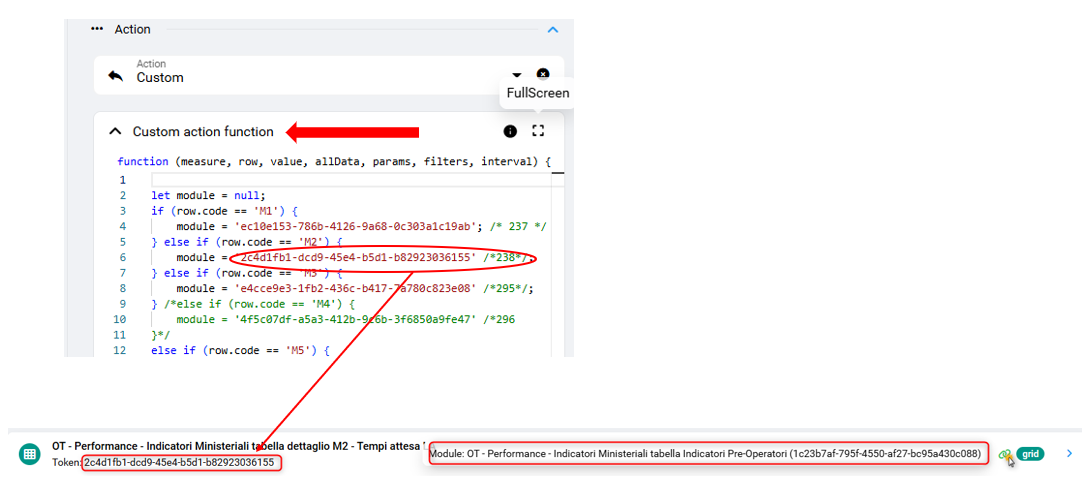The height and width of the screenshot is (490, 1089).
Task: Click the linked module icon near grid badge
Action: coord(1006,455)
